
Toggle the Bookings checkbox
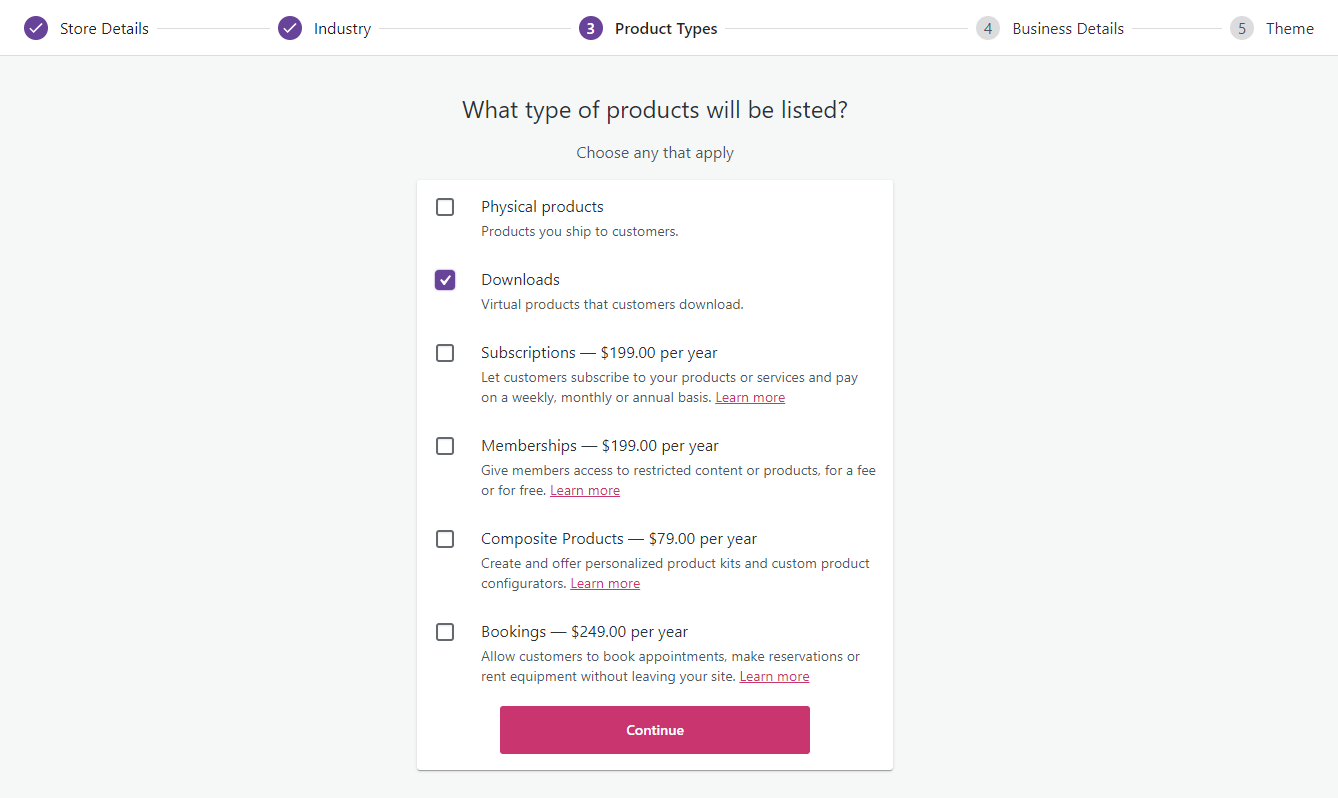(x=445, y=632)
